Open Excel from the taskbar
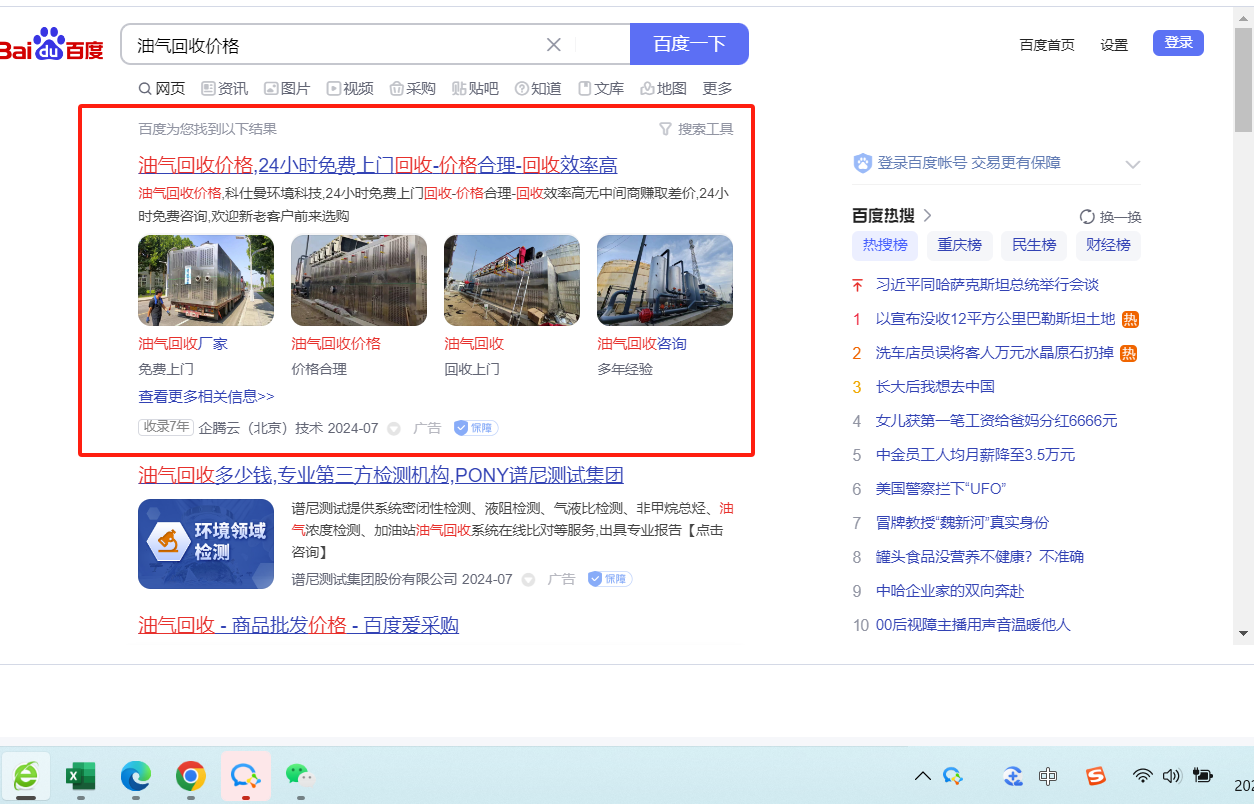1254x804 pixels. (x=80, y=775)
